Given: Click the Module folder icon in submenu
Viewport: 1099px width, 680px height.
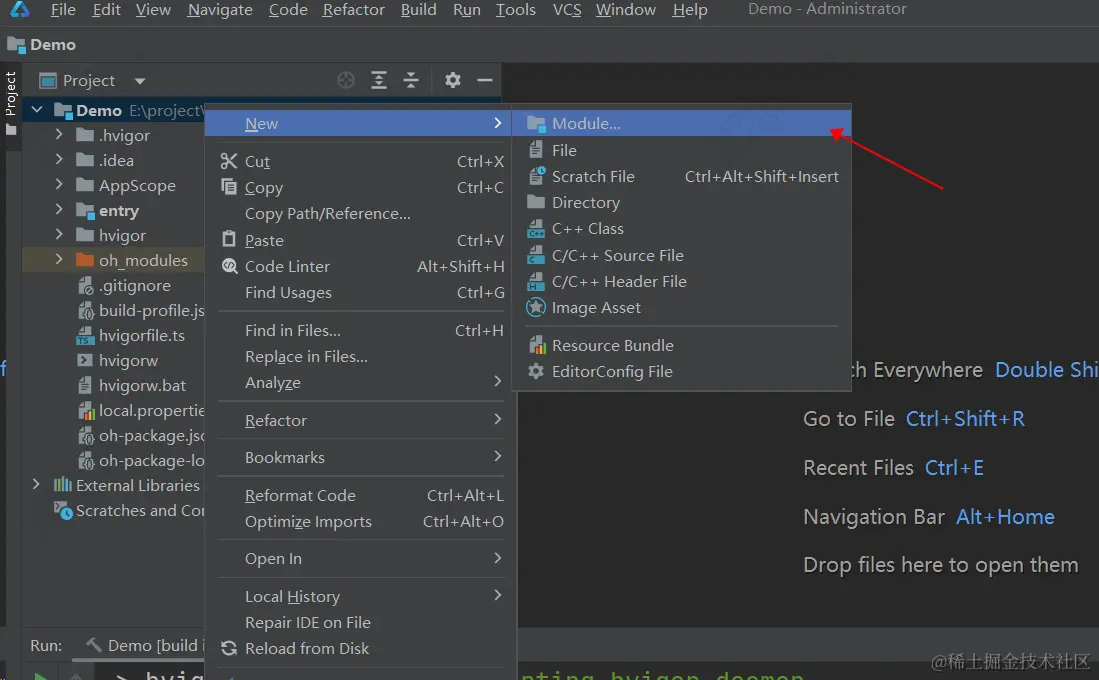Looking at the screenshot, I should [x=536, y=124].
